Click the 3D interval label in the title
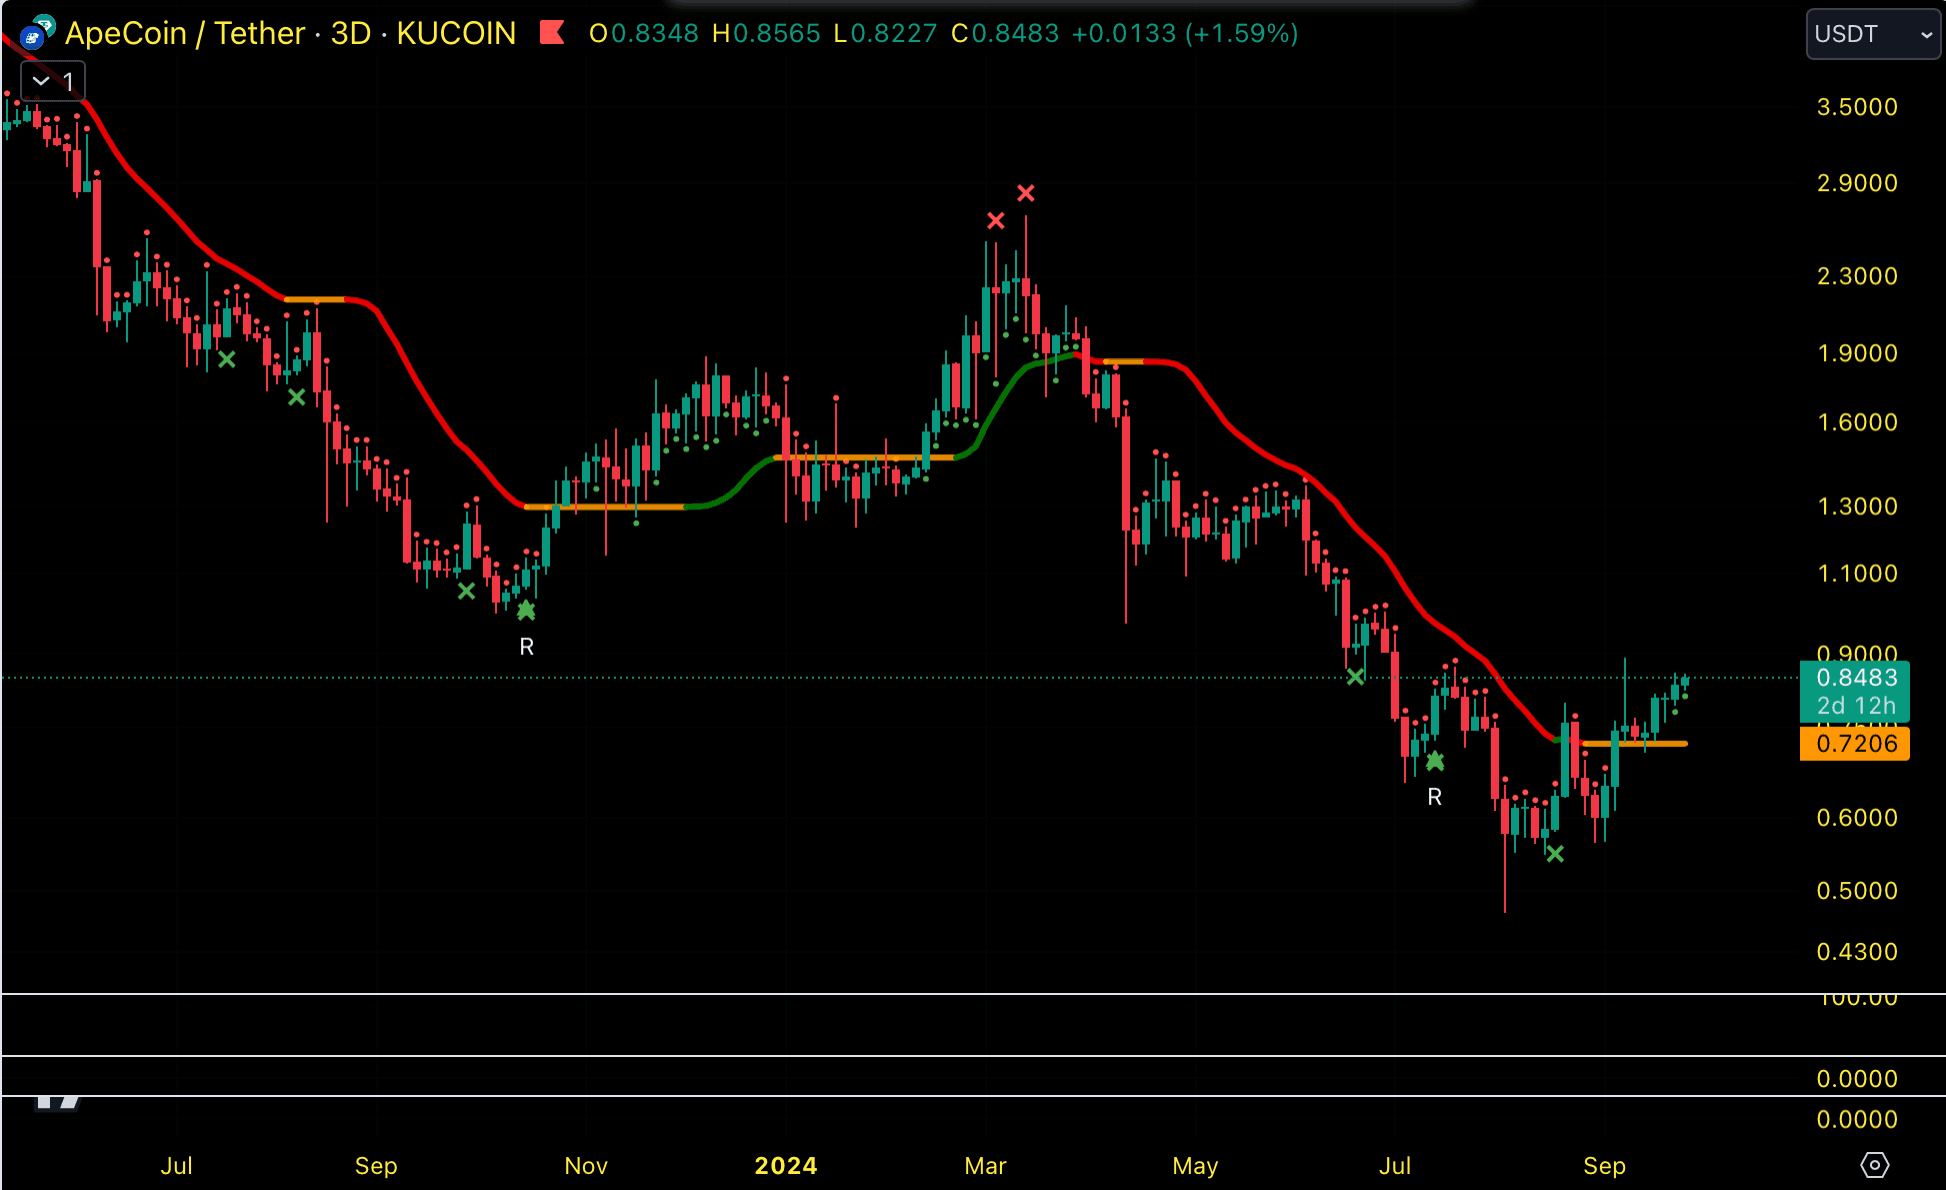Screen dimensions: 1946x1190 click(351, 33)
